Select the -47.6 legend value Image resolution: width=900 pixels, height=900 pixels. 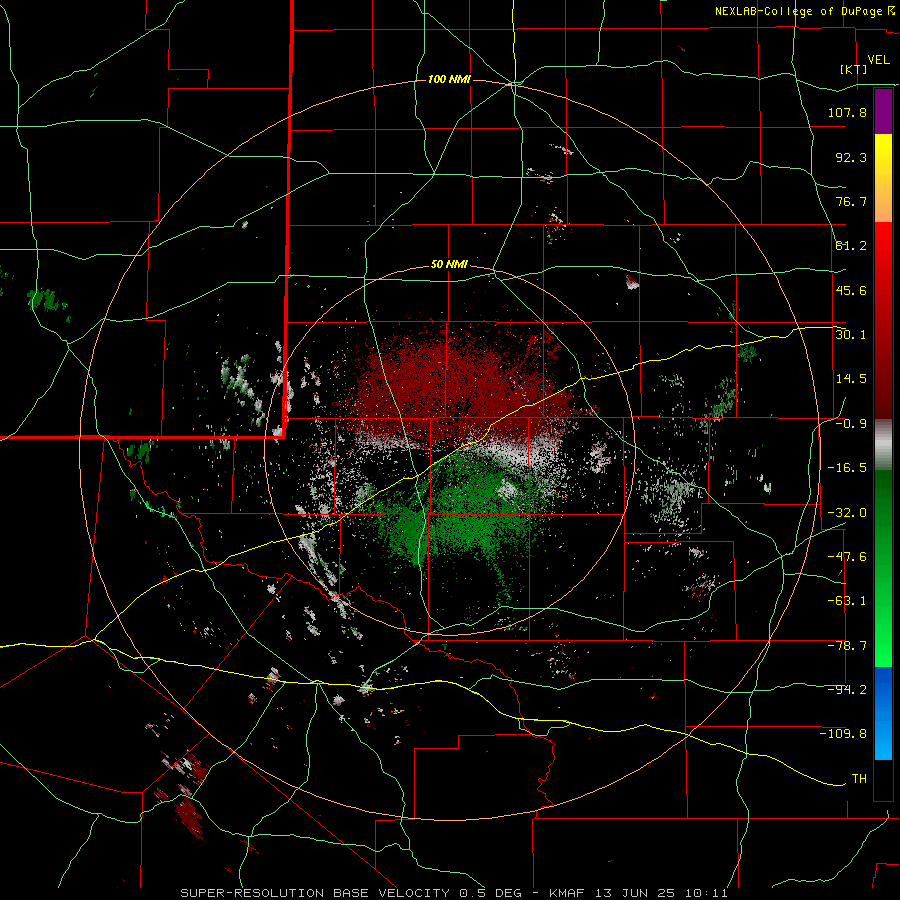847,557
